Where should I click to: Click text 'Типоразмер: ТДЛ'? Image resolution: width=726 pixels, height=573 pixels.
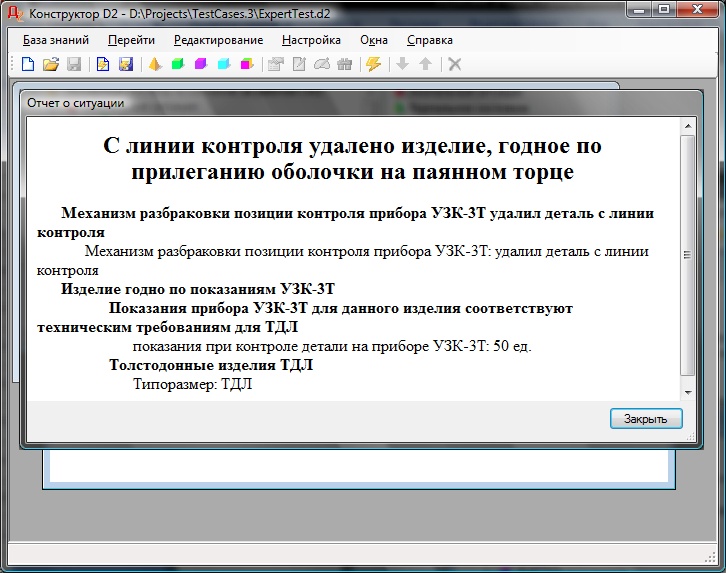click(193, 384)
